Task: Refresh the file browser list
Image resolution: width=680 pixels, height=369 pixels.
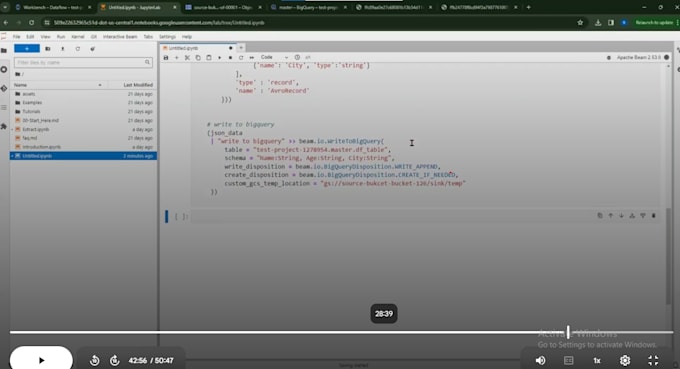Action: click(x=78, y=49)
